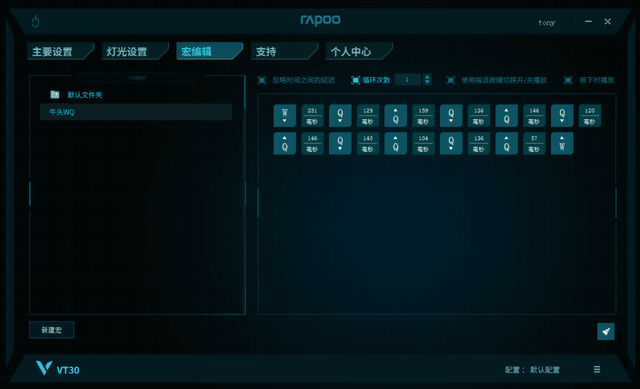The image size is (640, 389).
Task: Click the 新建宏 button
Action: tap(52, 330)
